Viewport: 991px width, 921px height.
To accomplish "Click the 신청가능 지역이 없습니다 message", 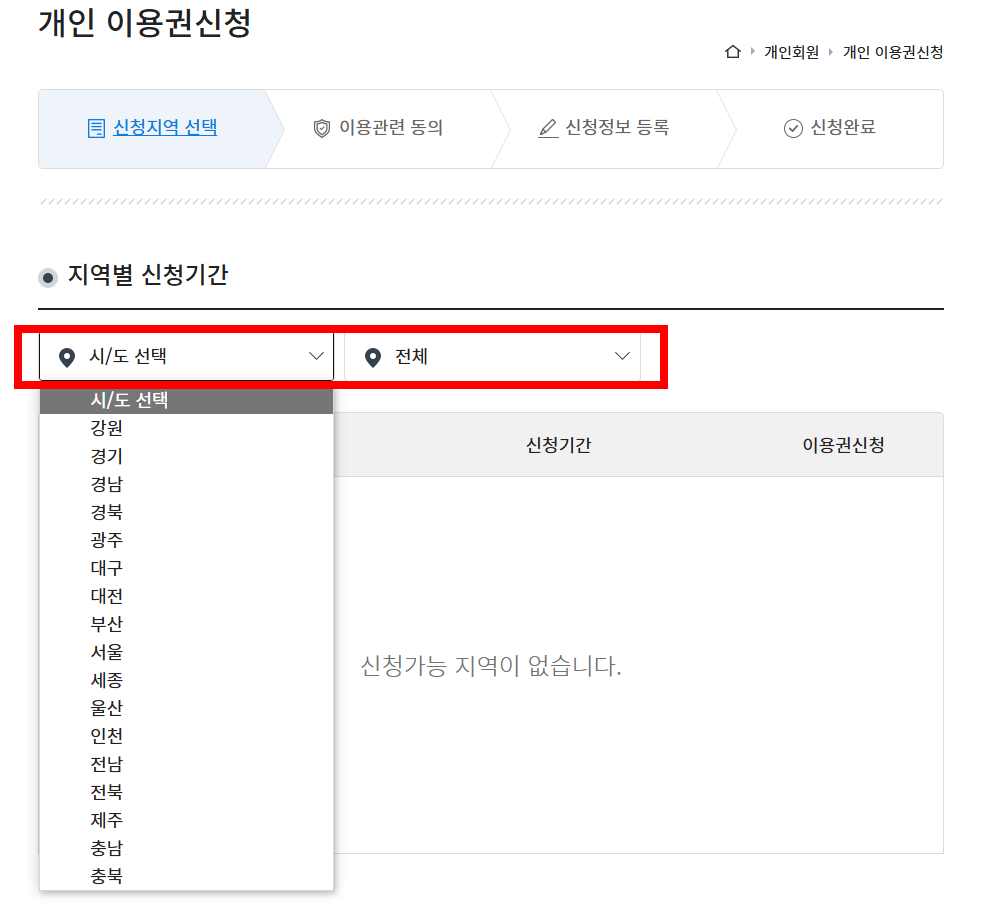I will pos(491,666).
